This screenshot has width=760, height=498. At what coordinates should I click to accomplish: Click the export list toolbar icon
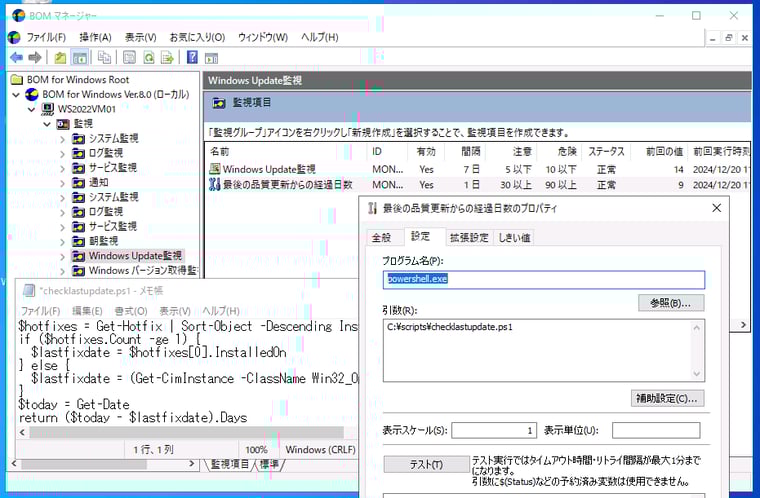168,58
